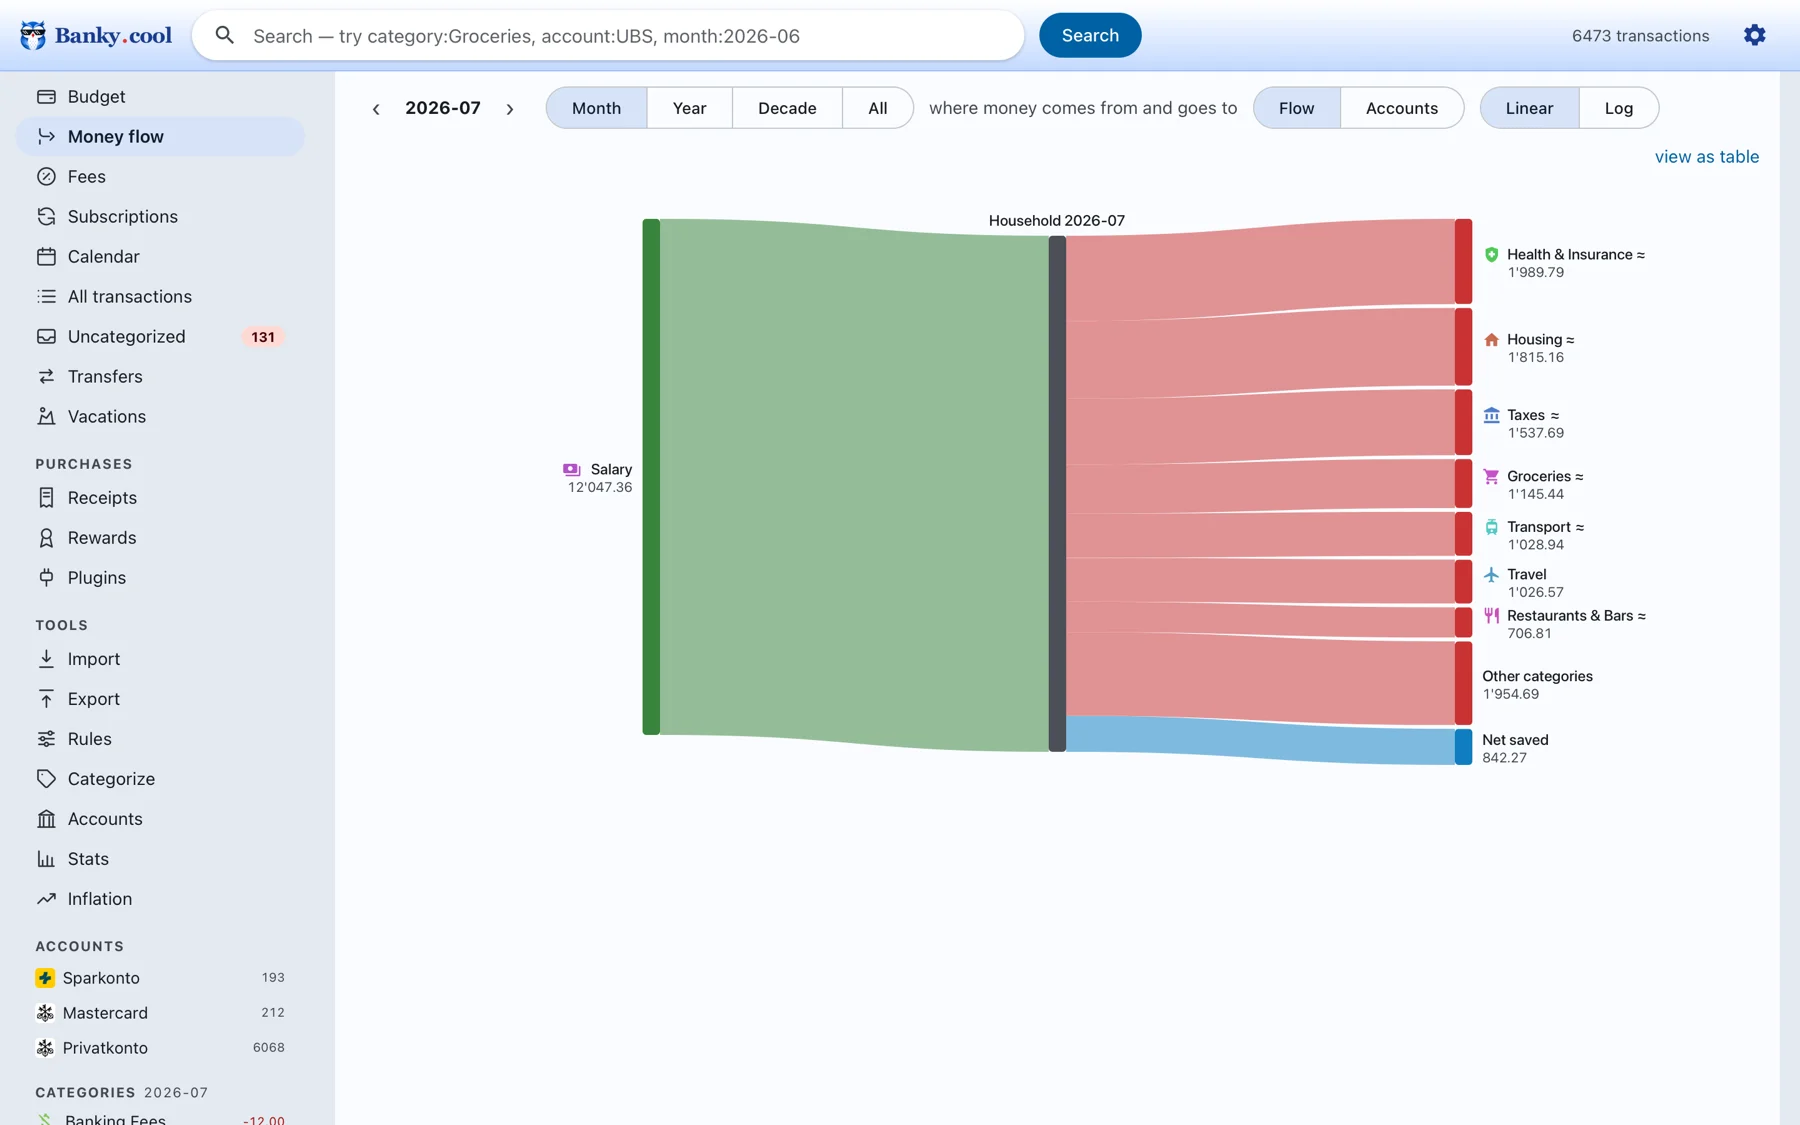Viewport: 1800px width, 1125px height.
Task: Click the Inflation trend icon
Action: pos(46,898)
